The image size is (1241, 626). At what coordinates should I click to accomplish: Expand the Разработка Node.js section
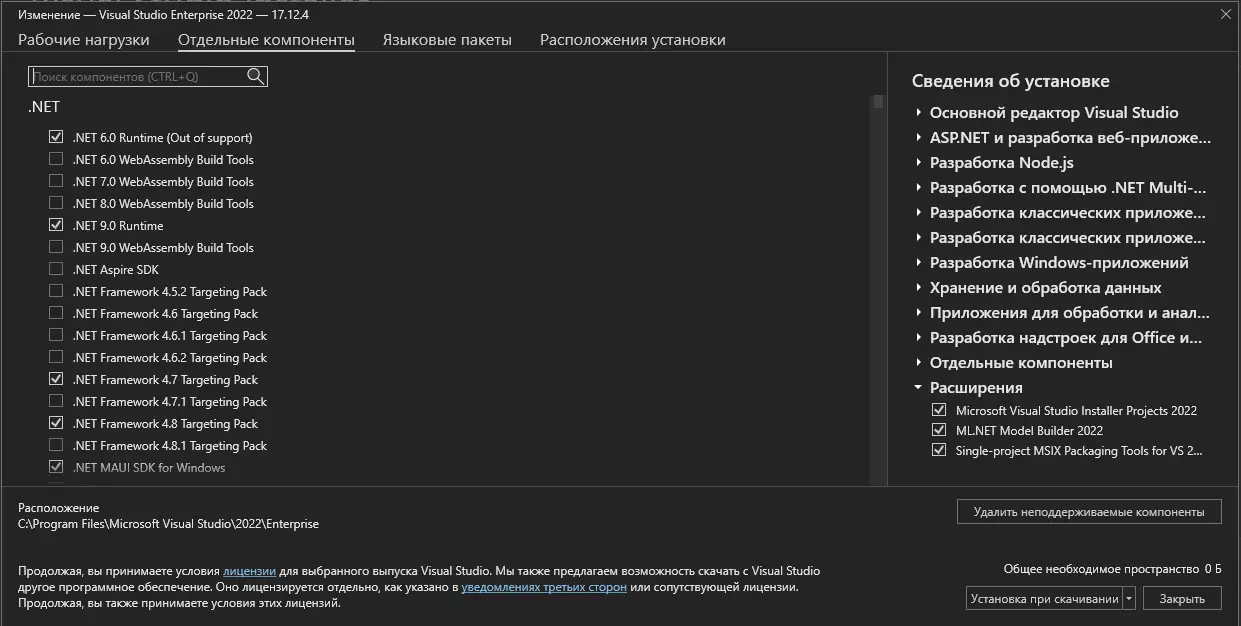click(919, 163)
